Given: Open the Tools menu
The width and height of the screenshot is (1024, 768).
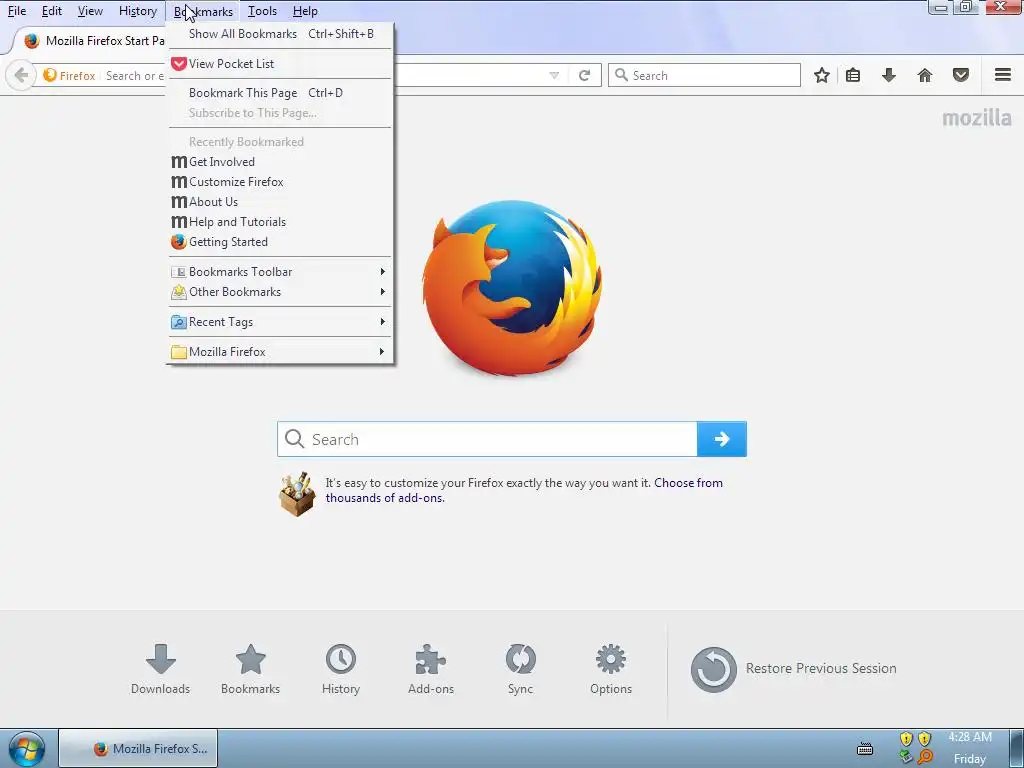Looking at the screenshot, I should coord(263,11).
